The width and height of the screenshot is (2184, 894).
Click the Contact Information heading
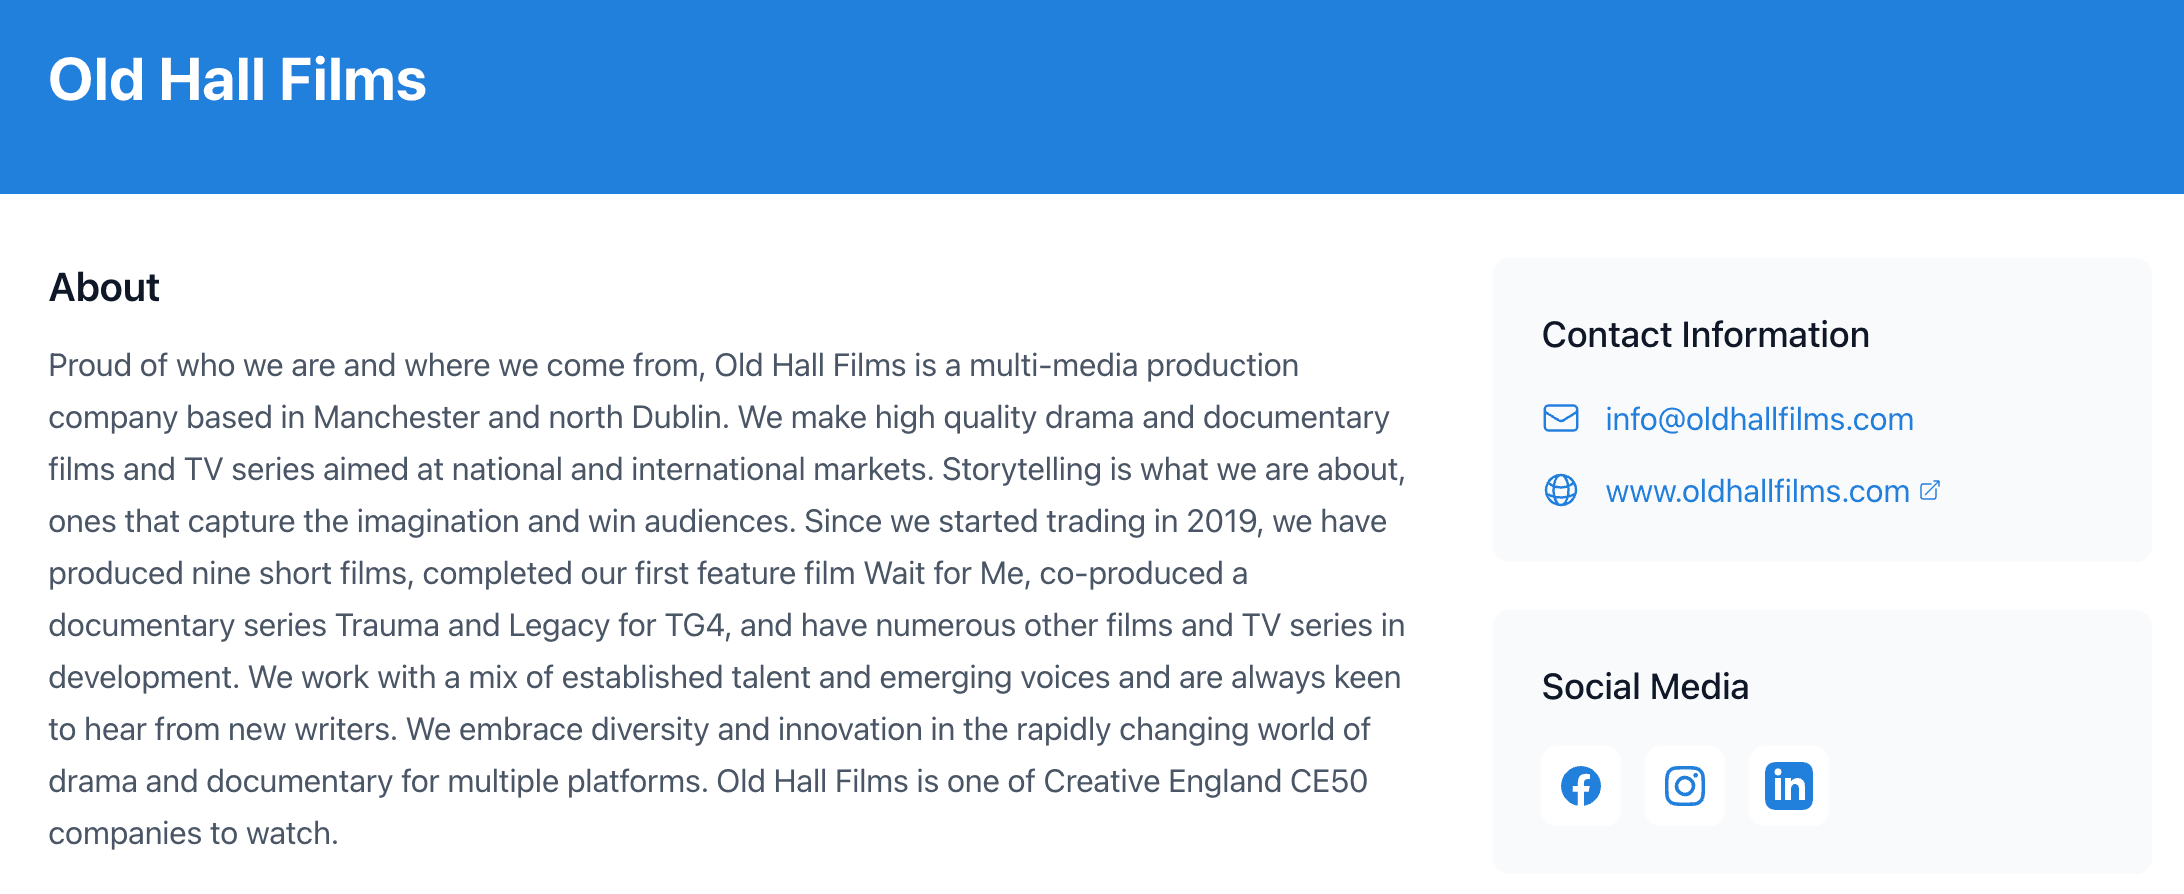click(1705, 335)
